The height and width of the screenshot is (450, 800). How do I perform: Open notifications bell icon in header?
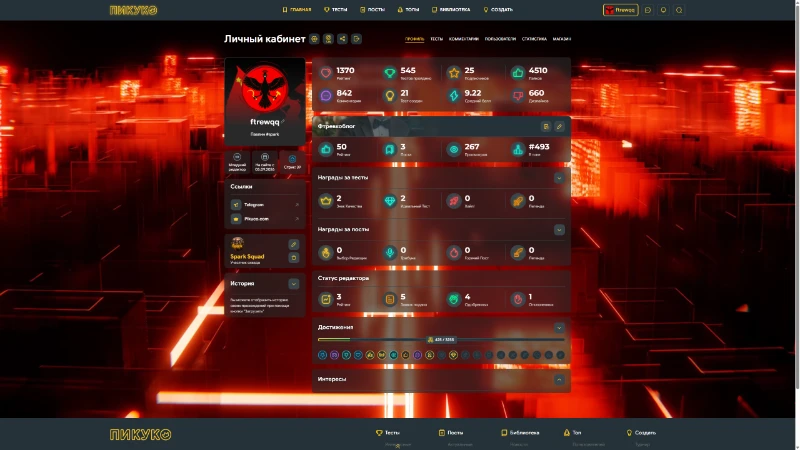pyautogui.click(x=663, y=10)
